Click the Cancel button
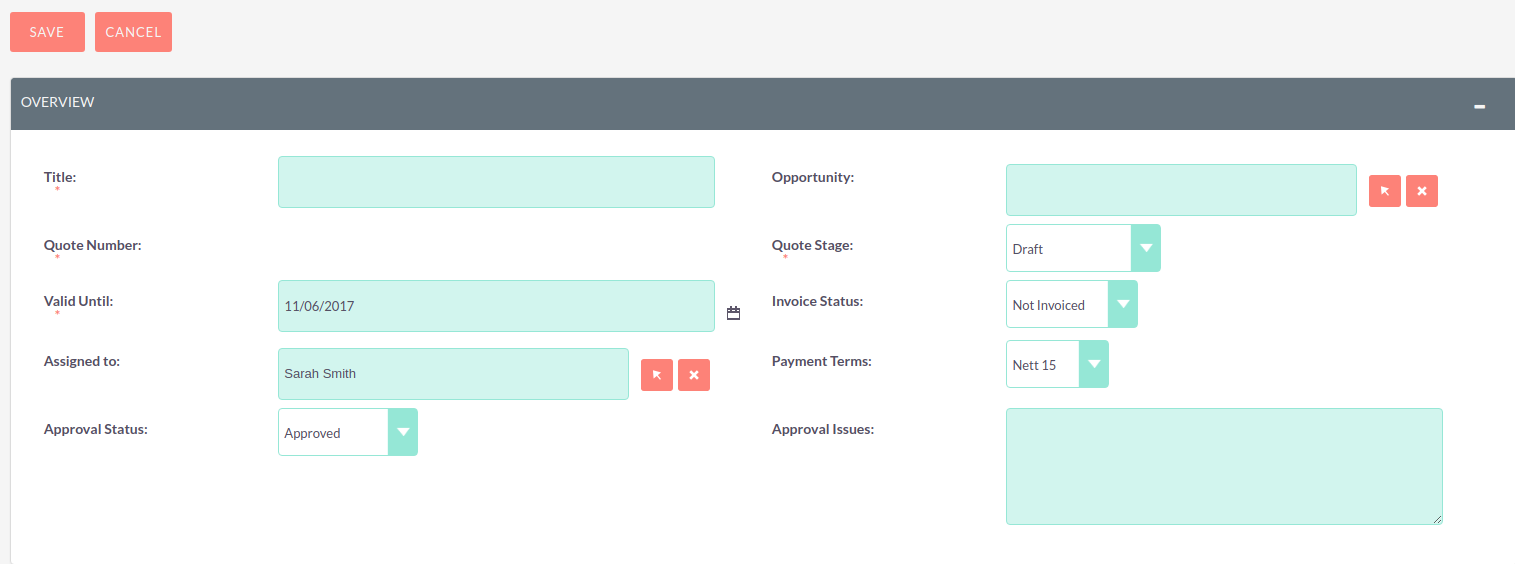The image size is (1515, 564). 133,32
